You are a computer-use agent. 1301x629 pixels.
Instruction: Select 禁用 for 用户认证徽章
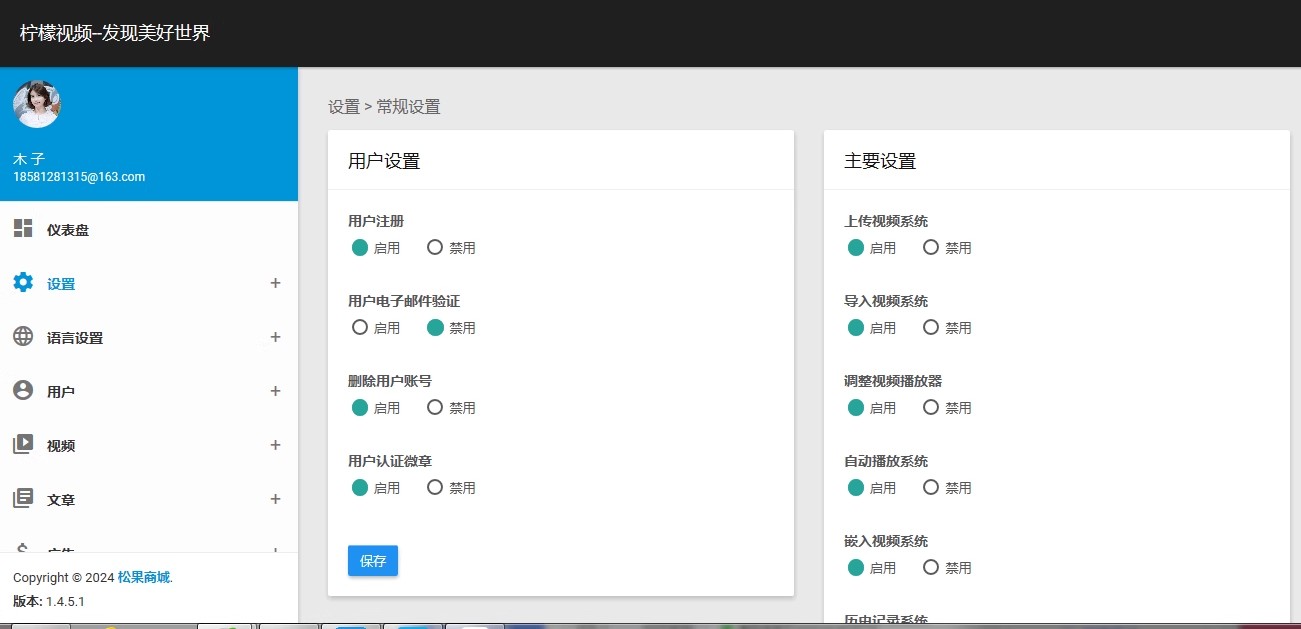(x=435, y=487)
